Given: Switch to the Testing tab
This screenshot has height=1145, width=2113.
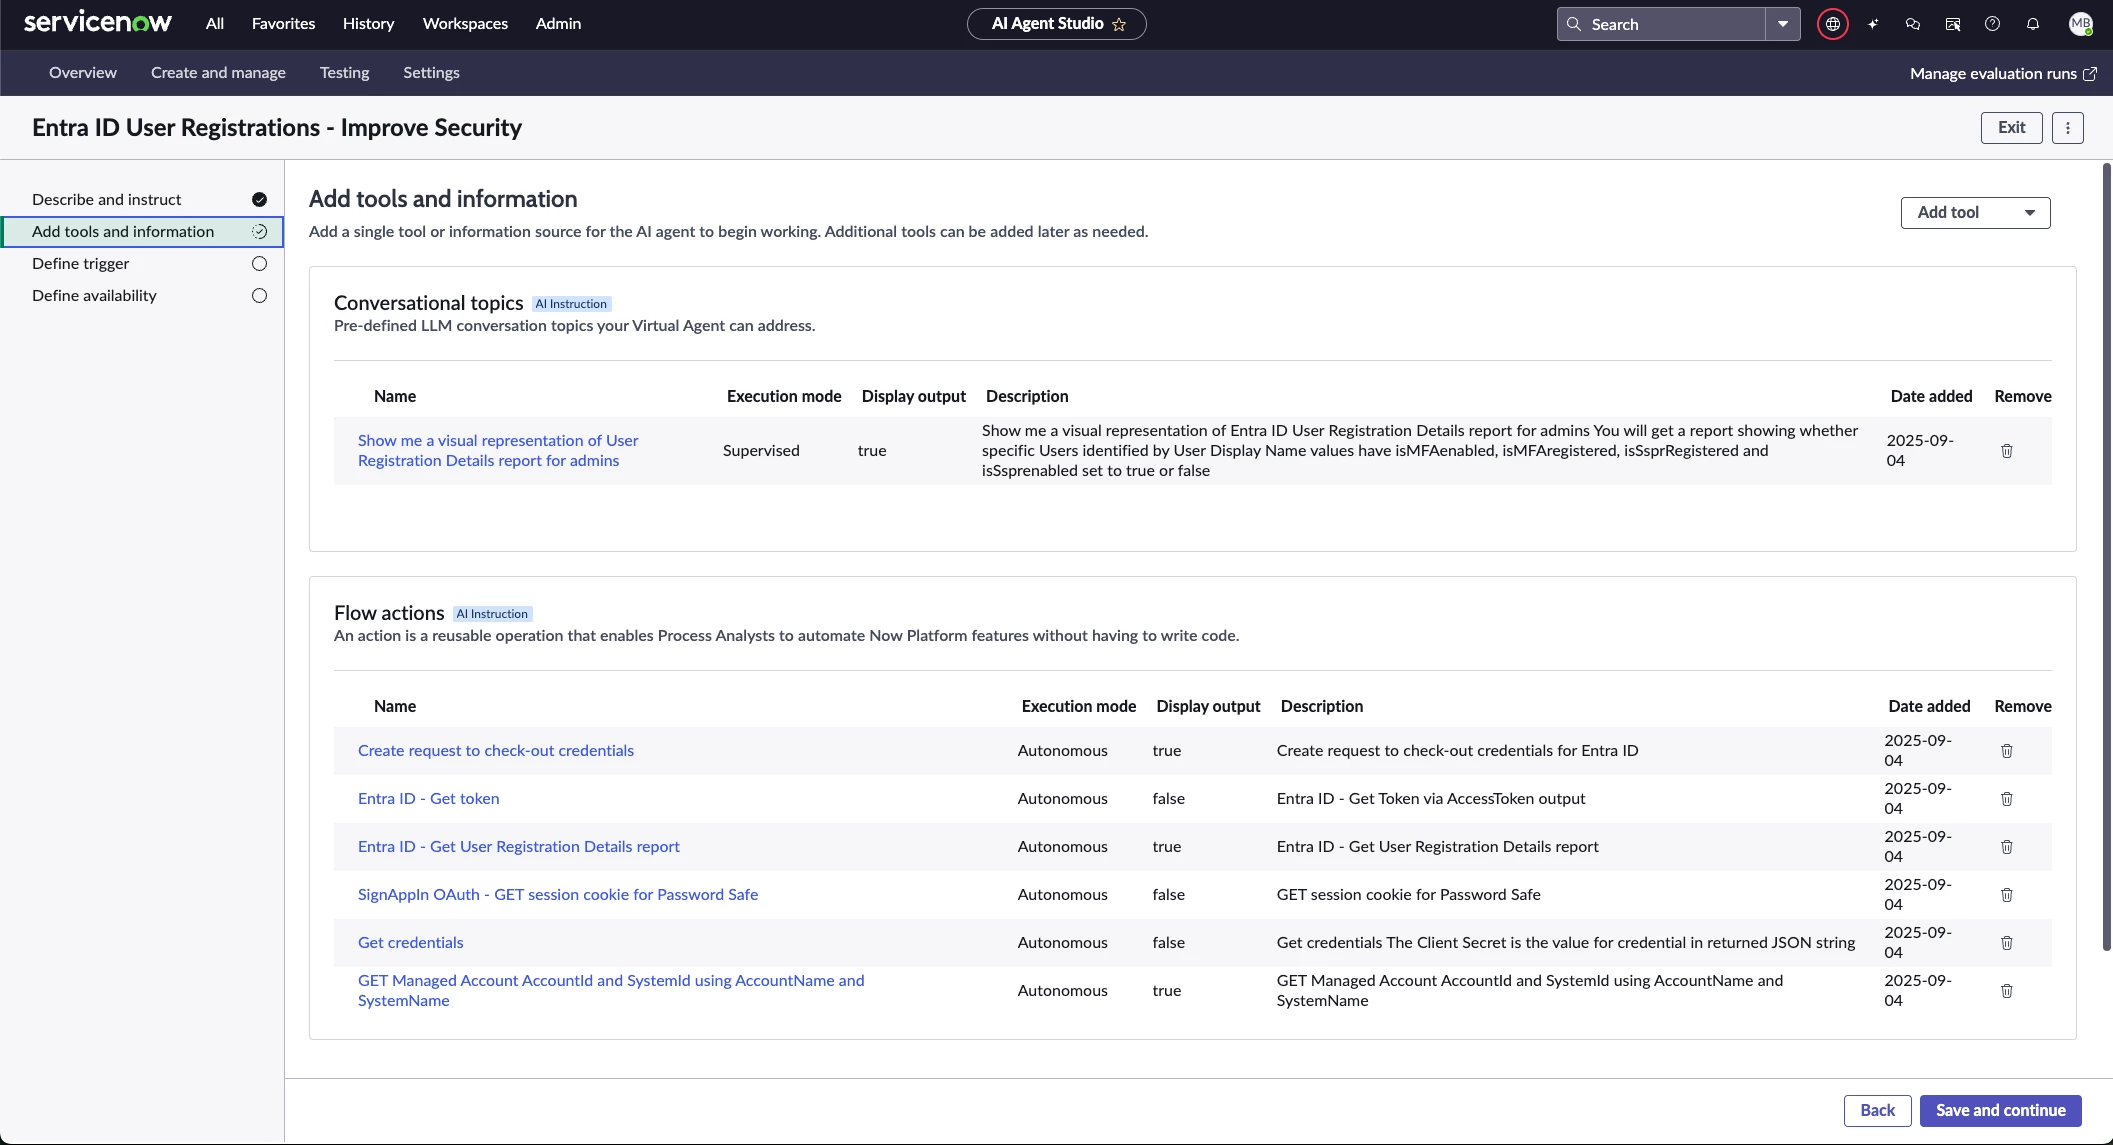Looking at the screenshot, I should click(344, 73).
